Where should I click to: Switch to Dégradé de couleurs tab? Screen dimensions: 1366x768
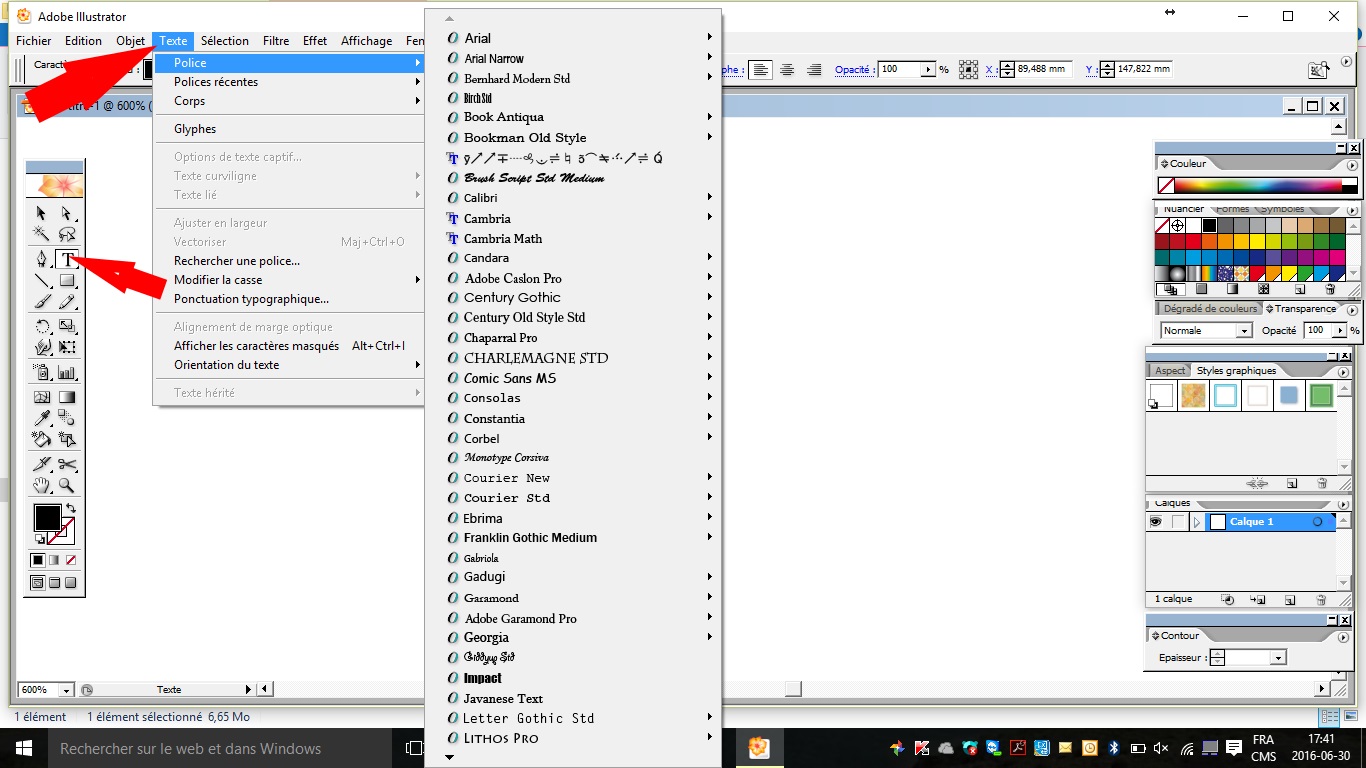pyautogui.click(x=1210, y=309)
